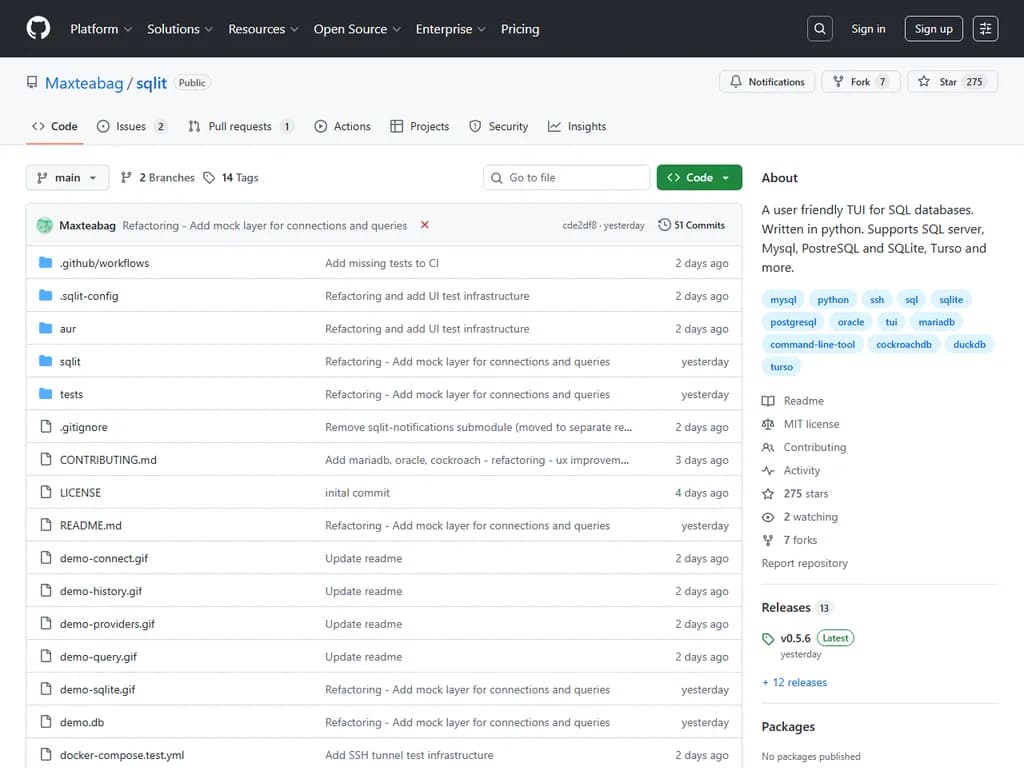Click the GitHub logo in the navbar

click(37, 28)
